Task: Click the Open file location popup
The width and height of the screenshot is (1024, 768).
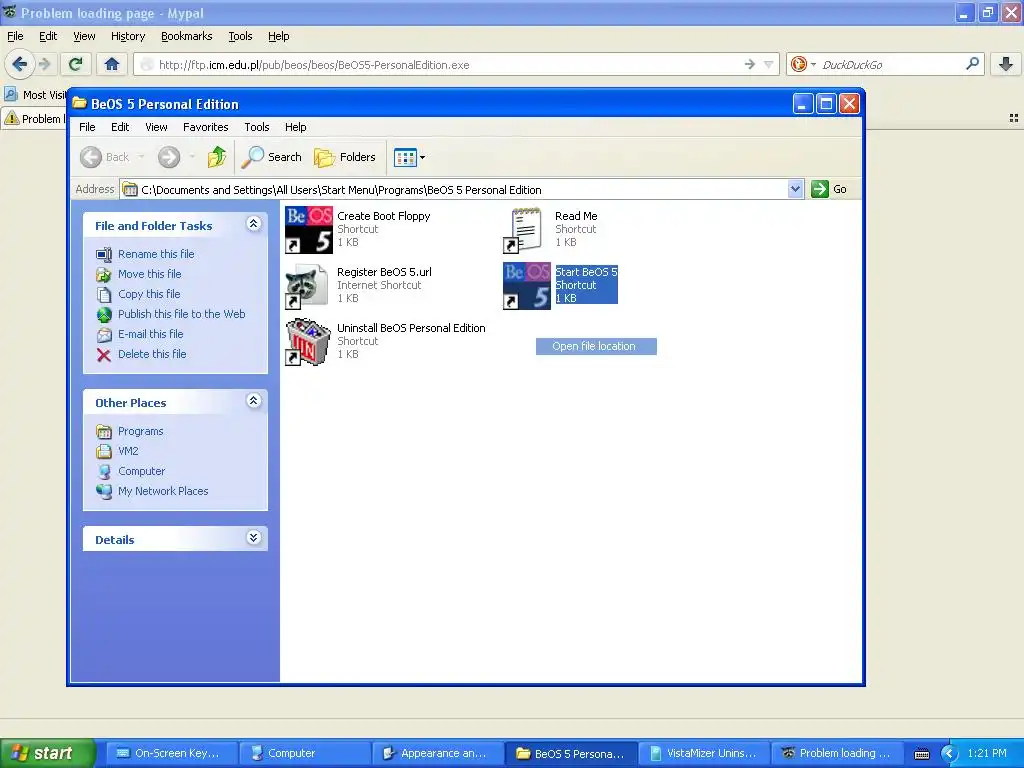Action: (x=596, y=346)
